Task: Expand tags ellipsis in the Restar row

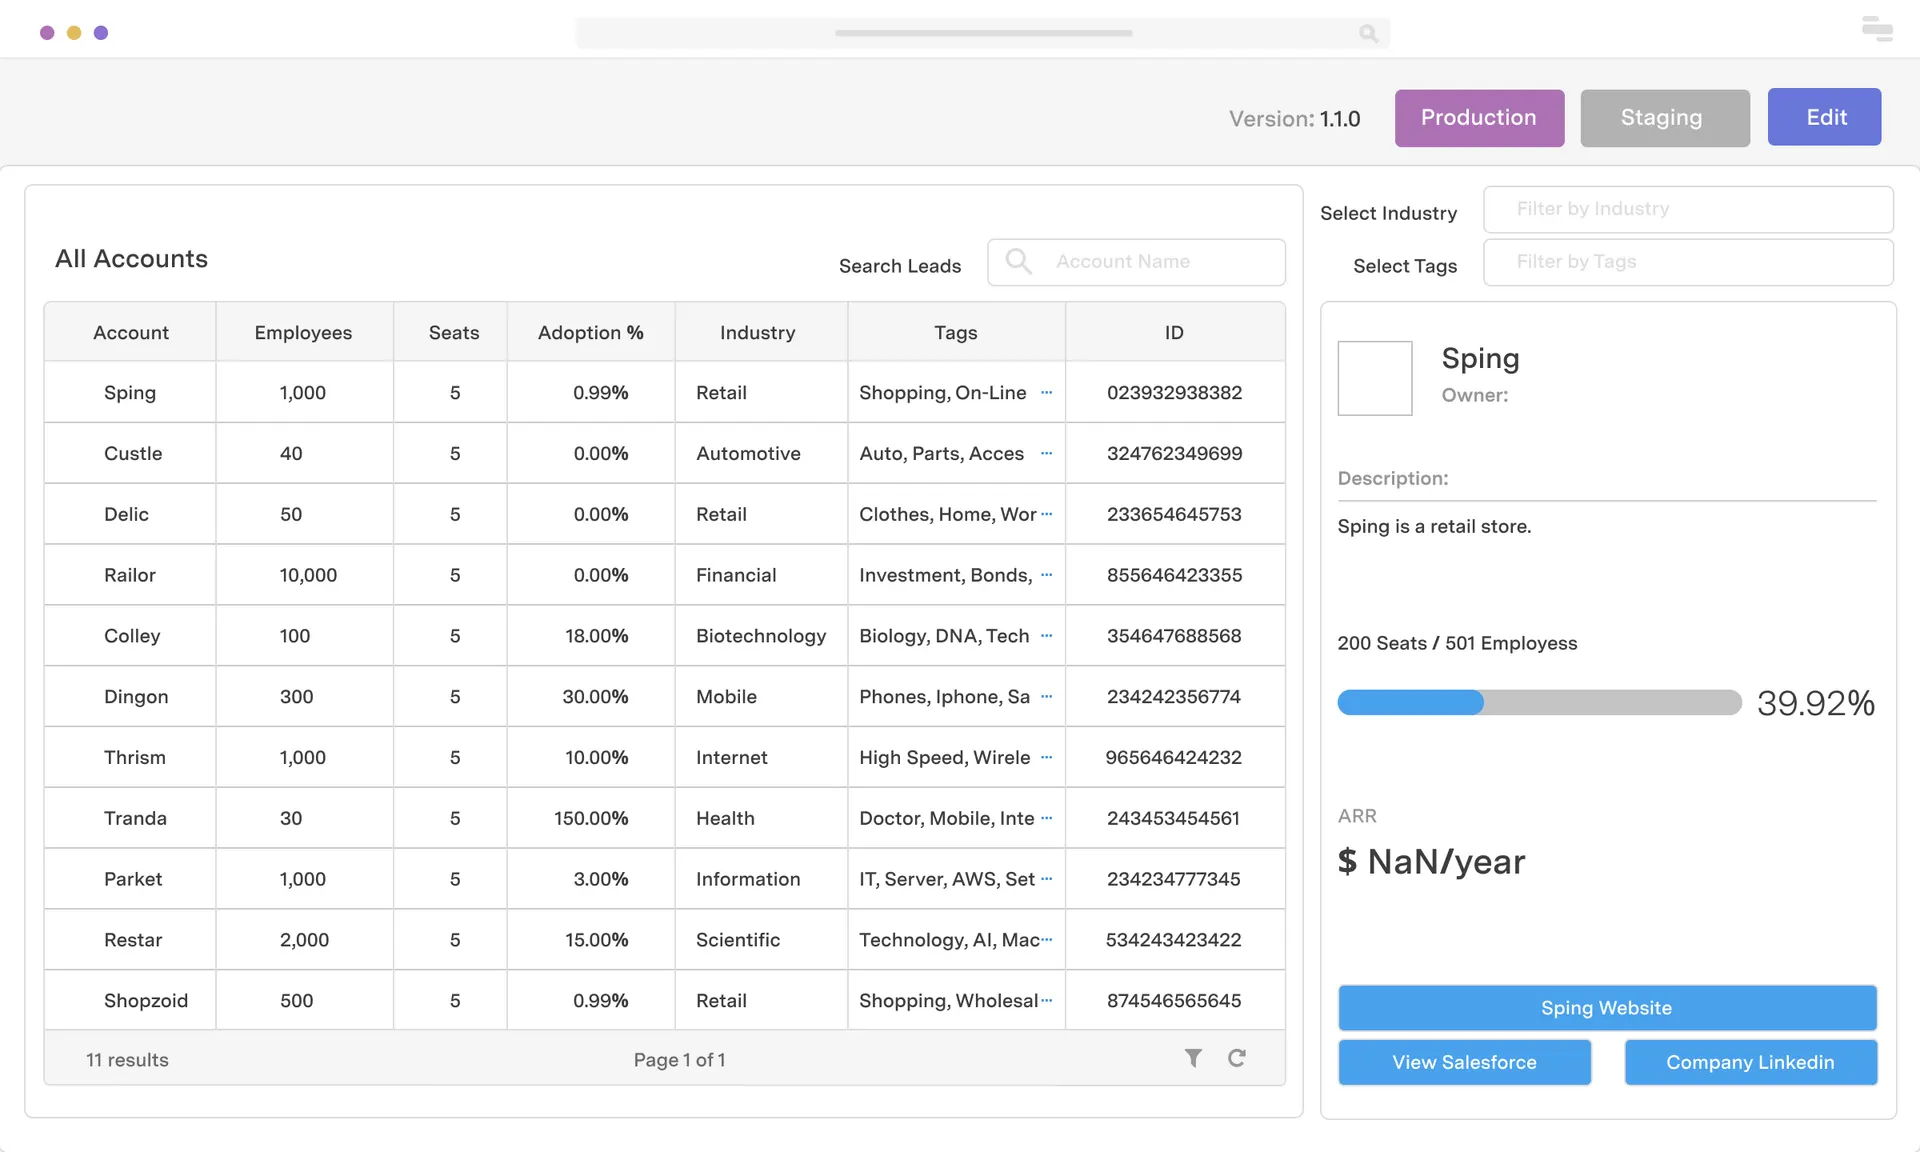Action: coord(1047,940)
